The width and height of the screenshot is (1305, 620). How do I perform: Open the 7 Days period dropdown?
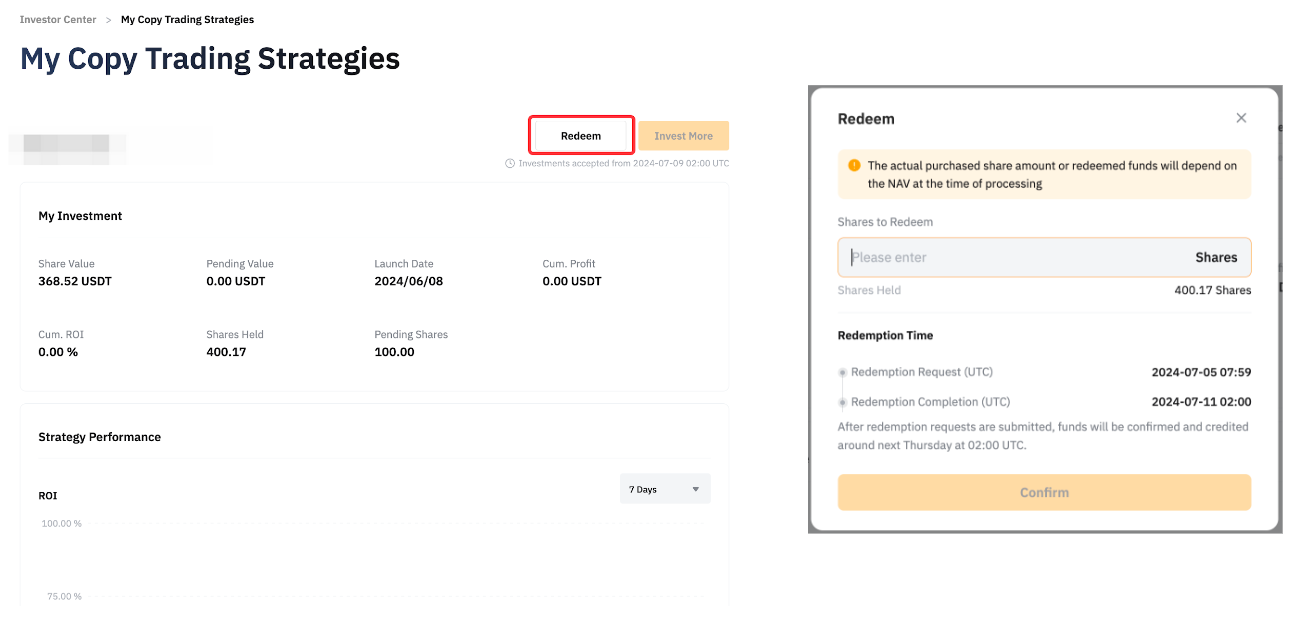click(664, 489)
